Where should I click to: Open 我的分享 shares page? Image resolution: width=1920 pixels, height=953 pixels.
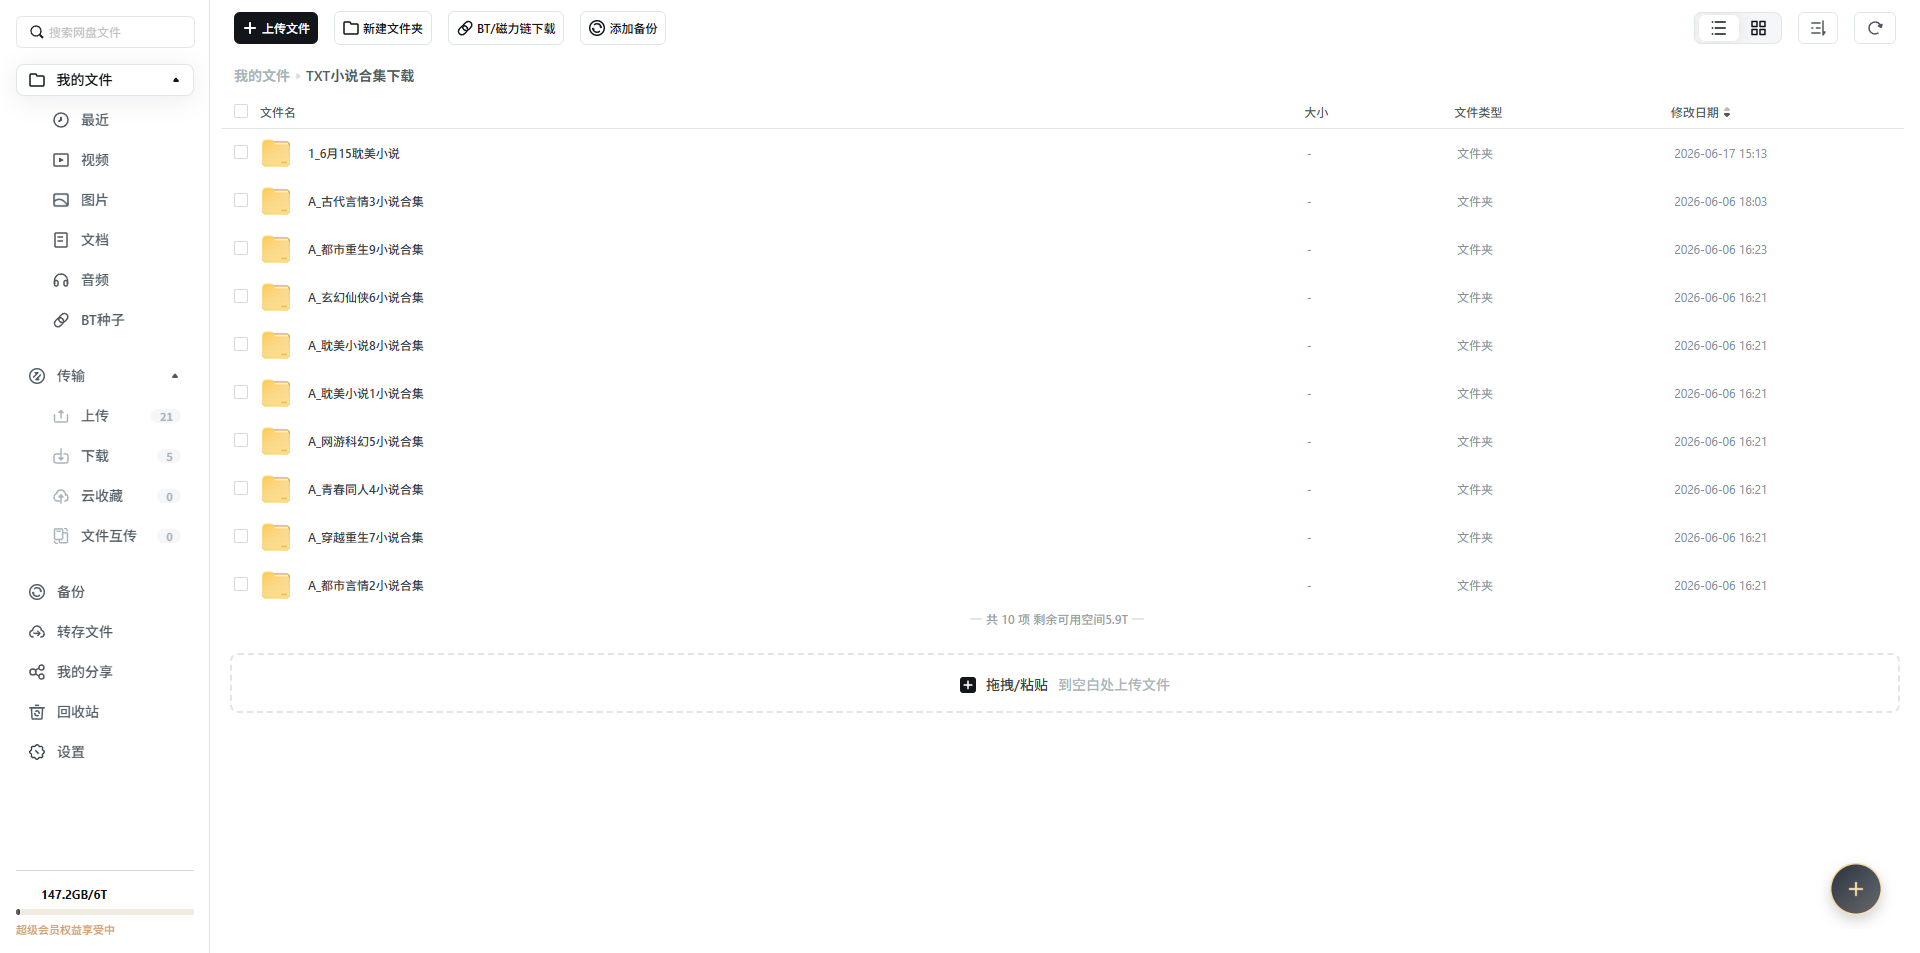click(84, 672)
